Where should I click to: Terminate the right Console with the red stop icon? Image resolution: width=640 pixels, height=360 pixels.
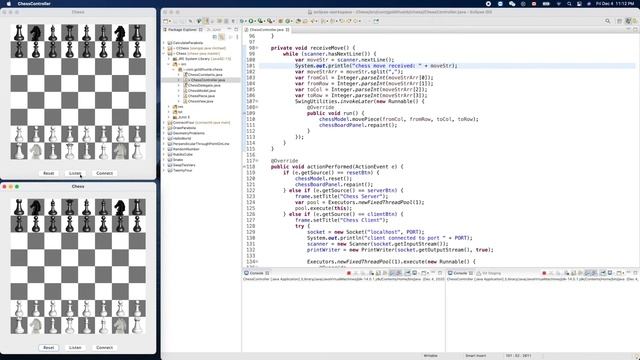[544, 273]
